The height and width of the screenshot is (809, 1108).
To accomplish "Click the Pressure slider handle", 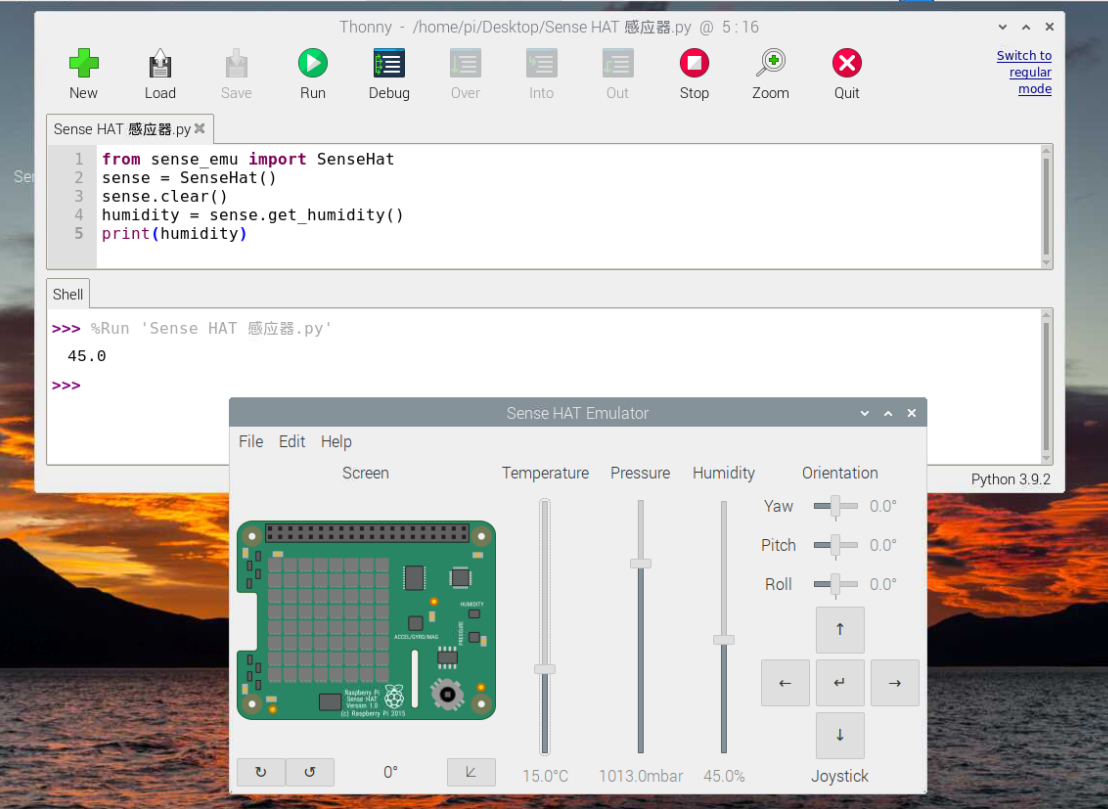I will point(640,563).
